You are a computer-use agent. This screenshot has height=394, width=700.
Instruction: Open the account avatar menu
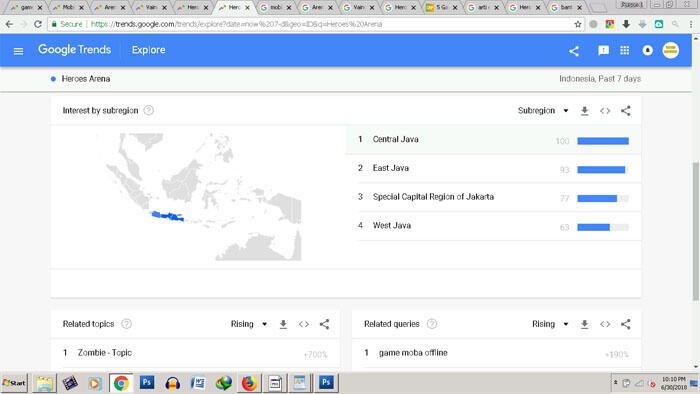pos(671,50)
